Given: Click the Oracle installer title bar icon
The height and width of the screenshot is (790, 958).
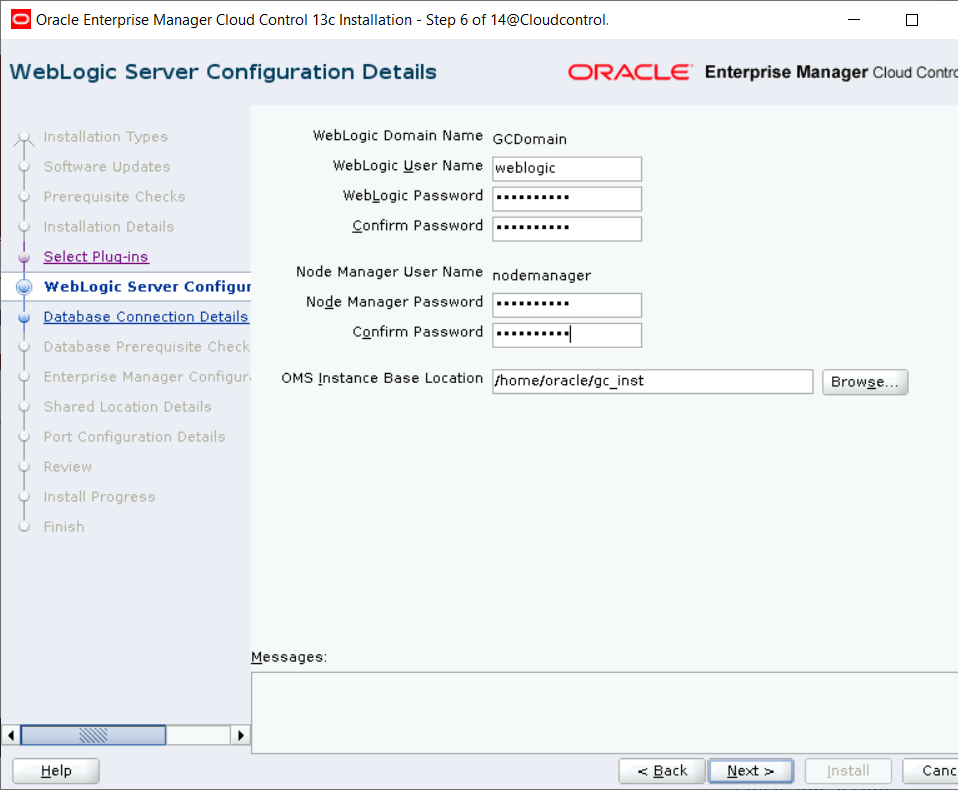Looking at the screenshot, I should (20, 20).
